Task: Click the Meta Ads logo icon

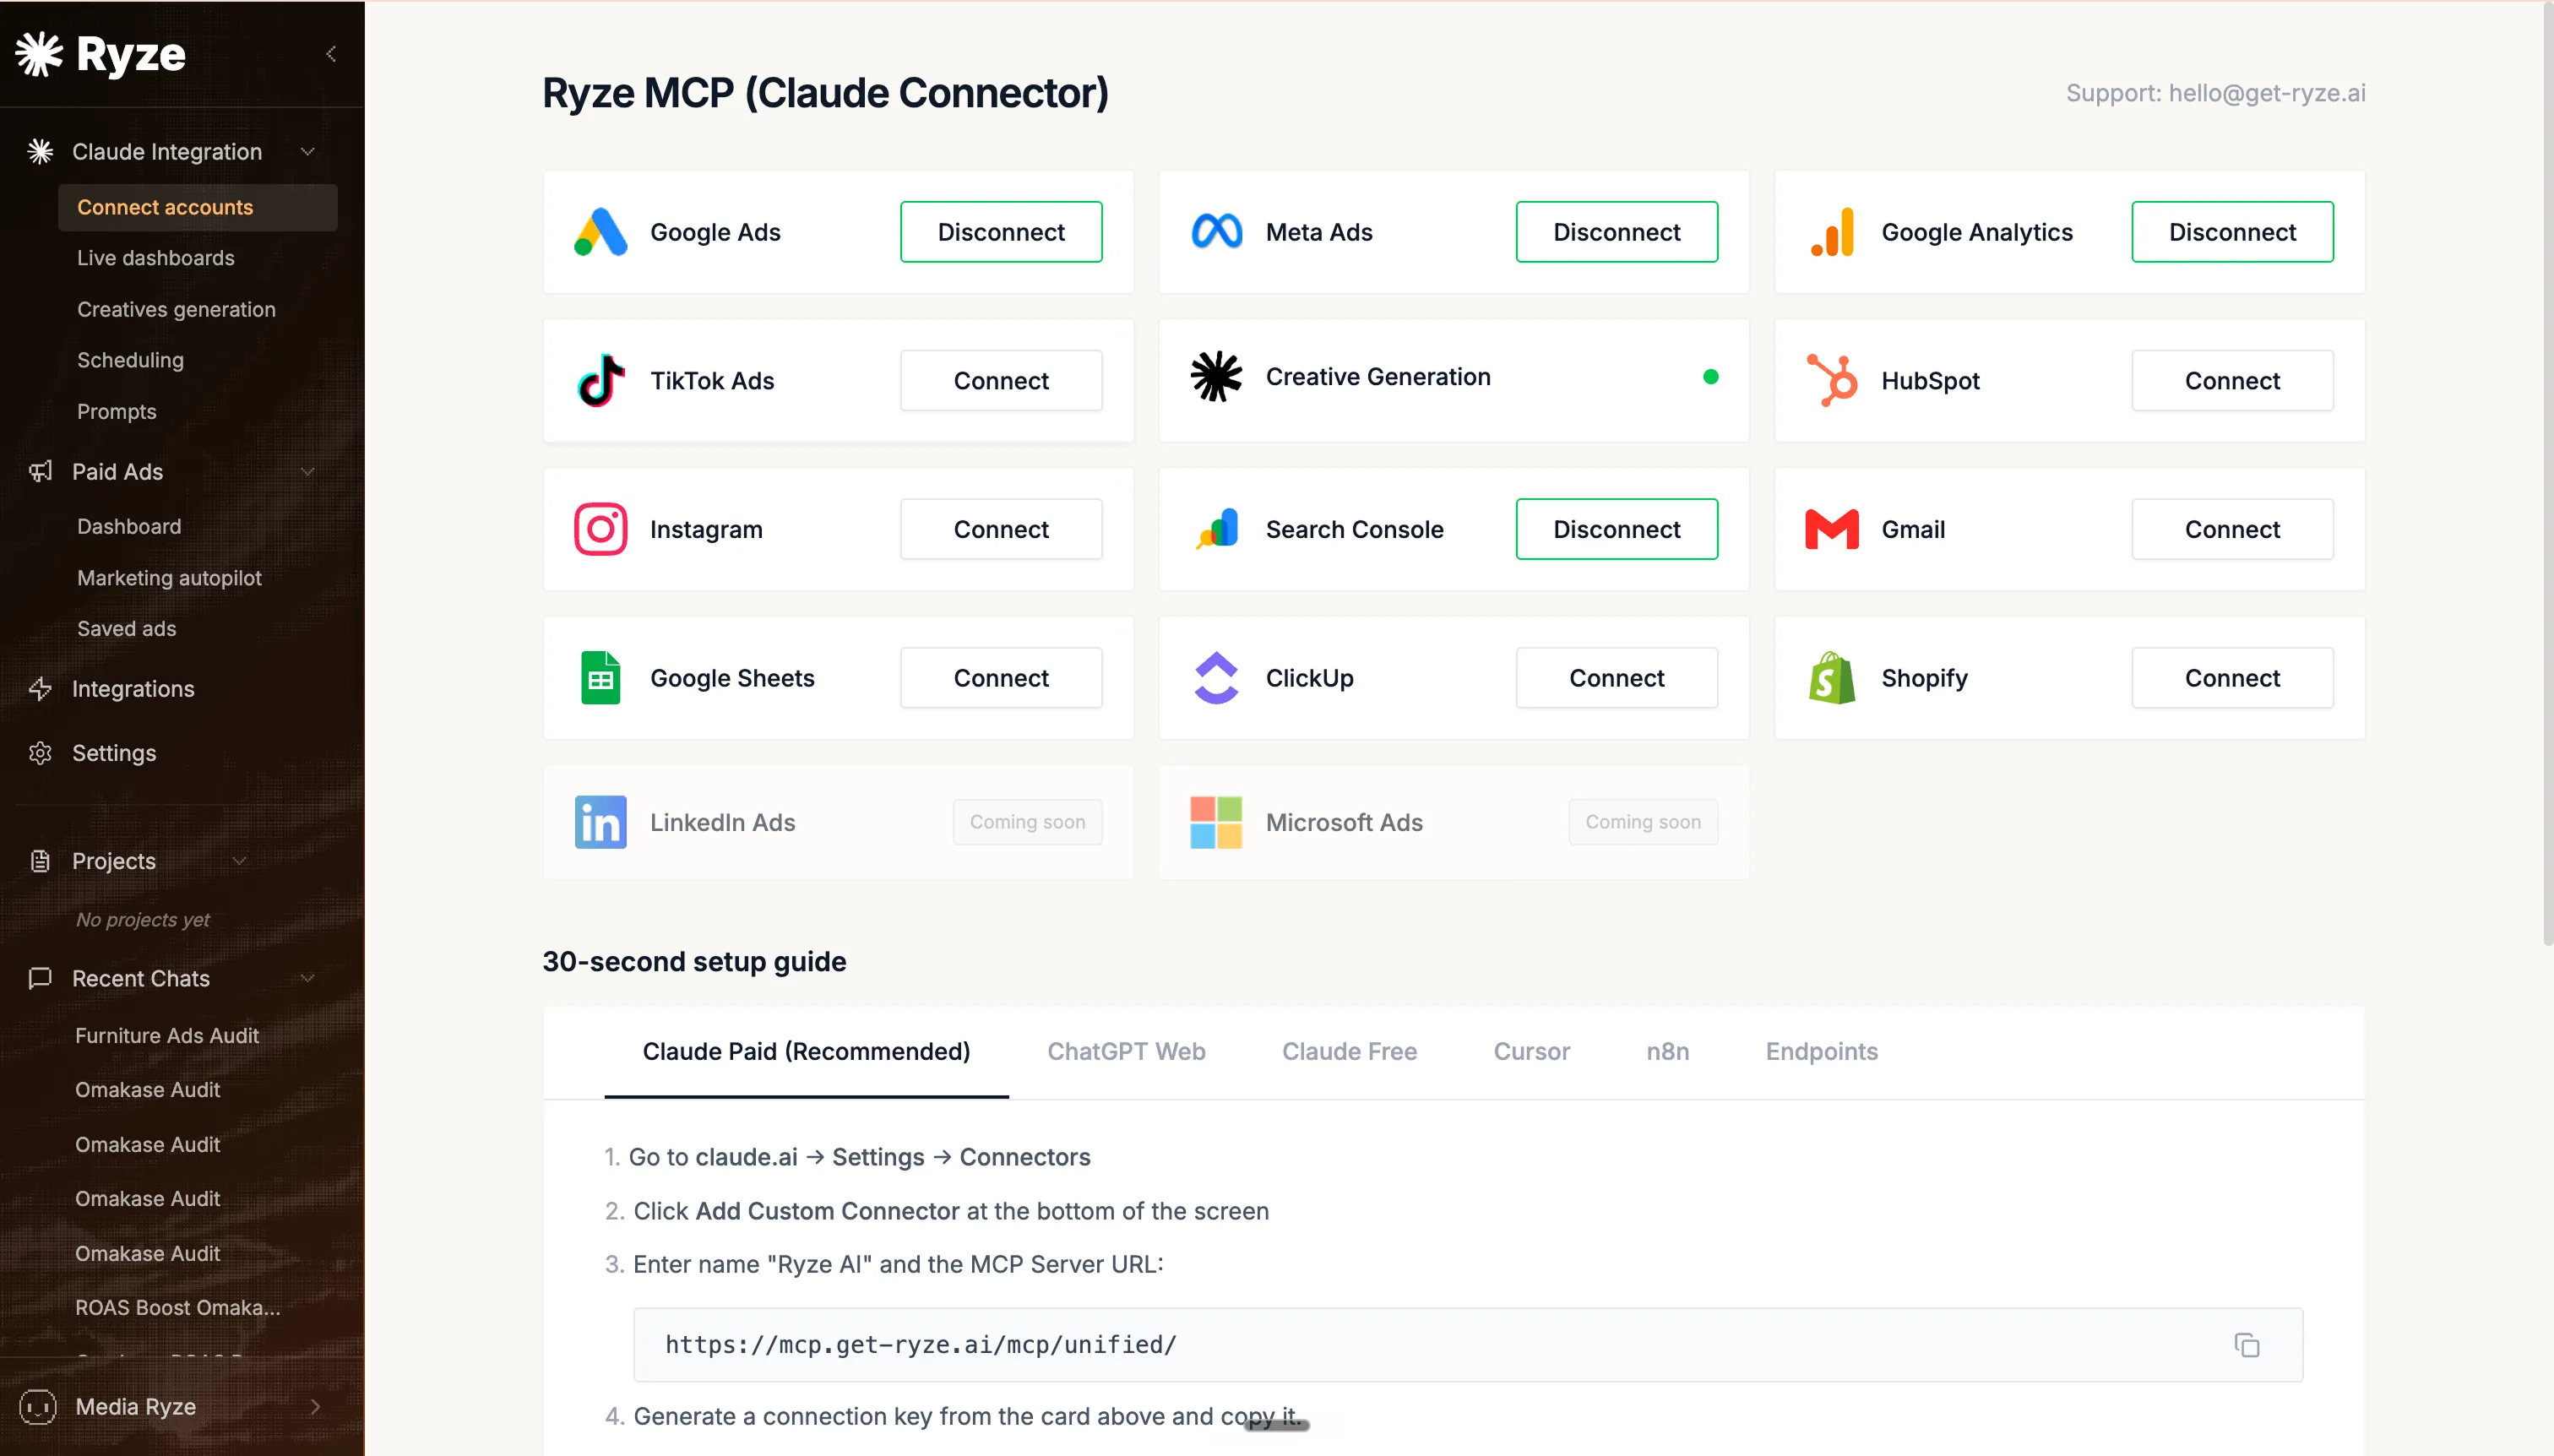Action: (1216, 232)
